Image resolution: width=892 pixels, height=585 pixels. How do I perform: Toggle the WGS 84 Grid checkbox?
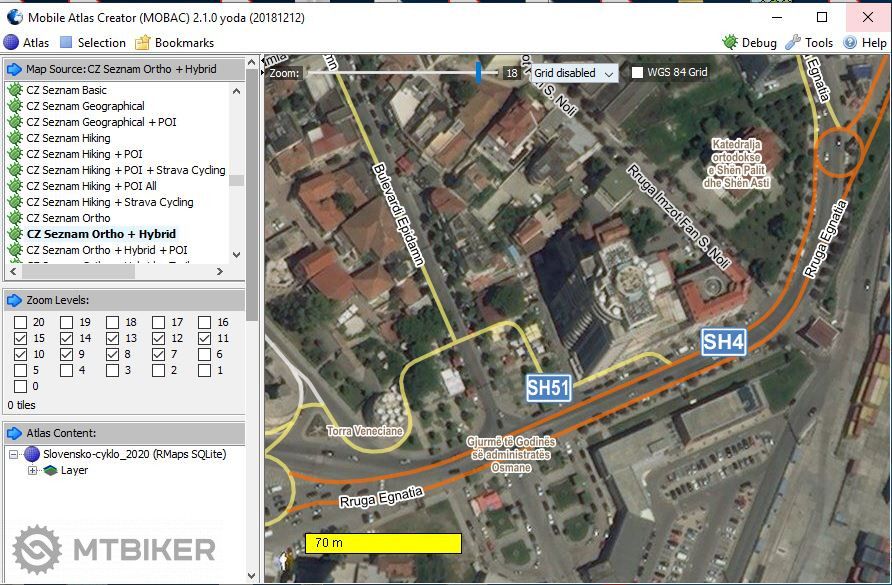(x=637, y=73)
